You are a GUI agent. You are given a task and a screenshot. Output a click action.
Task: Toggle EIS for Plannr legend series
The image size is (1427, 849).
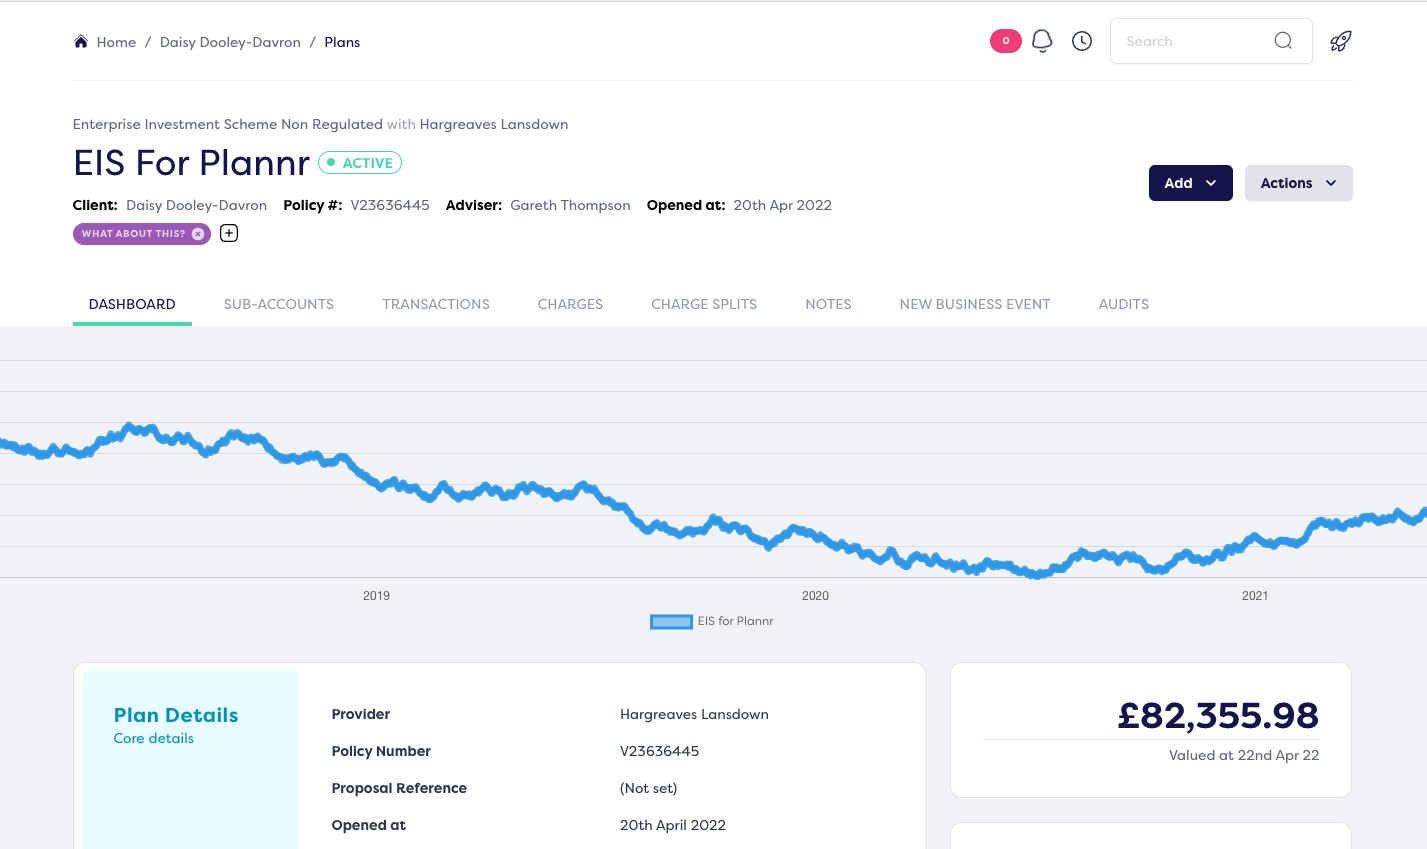[x=712, y=622]
